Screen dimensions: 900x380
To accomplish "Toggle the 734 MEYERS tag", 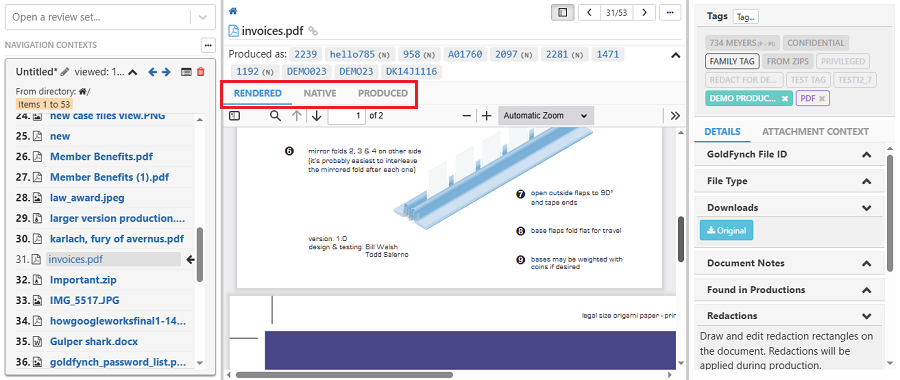I will click(x=742, y=42).
